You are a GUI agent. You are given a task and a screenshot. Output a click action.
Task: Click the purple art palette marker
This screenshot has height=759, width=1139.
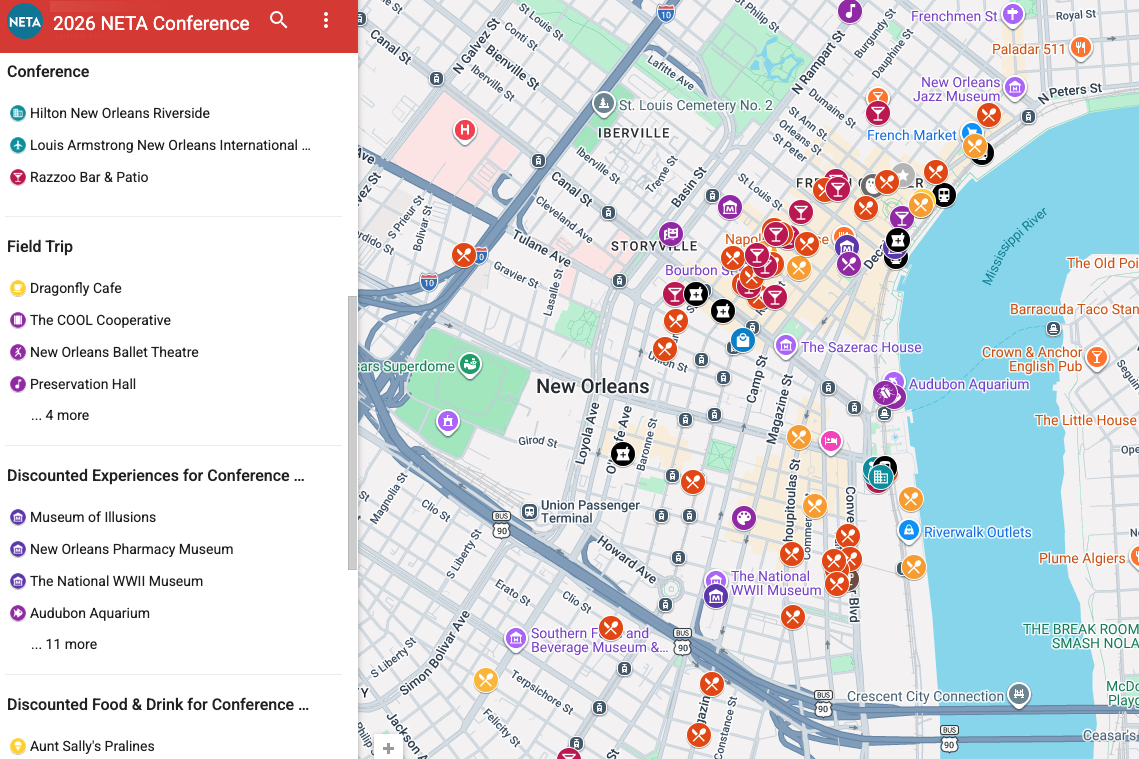[743, 518]
